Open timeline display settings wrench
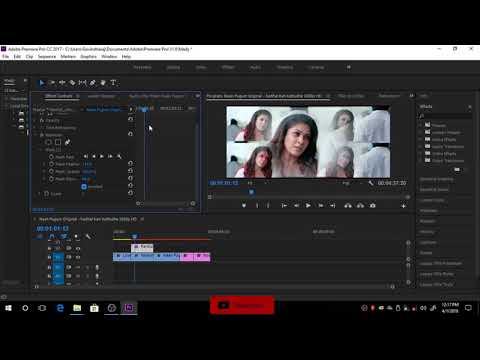 tap(88, 236)
